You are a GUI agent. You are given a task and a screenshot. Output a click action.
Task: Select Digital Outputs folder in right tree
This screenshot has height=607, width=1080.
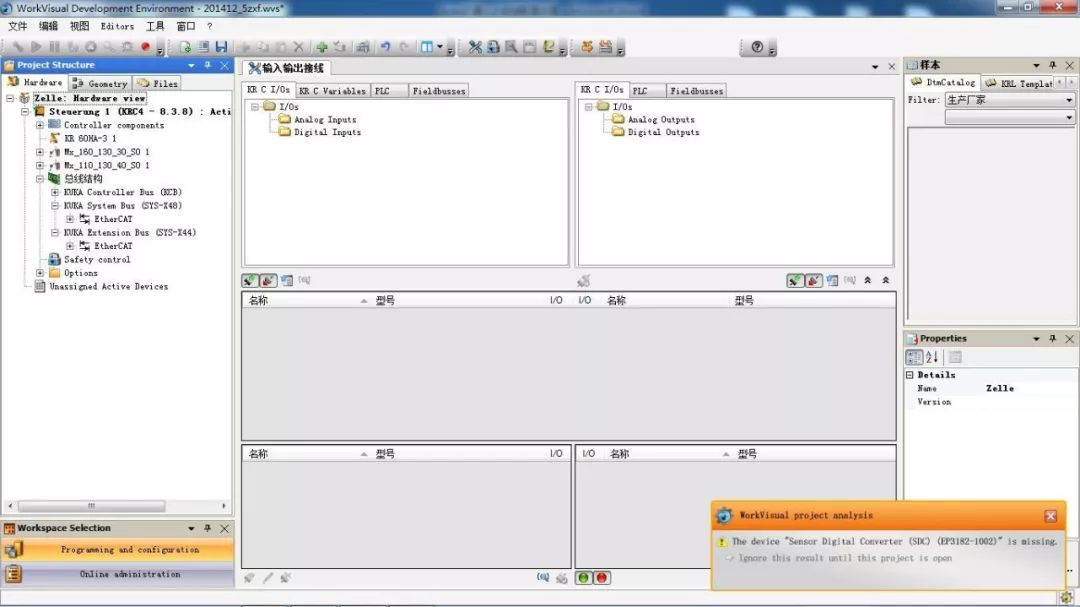tap(663, 132)
